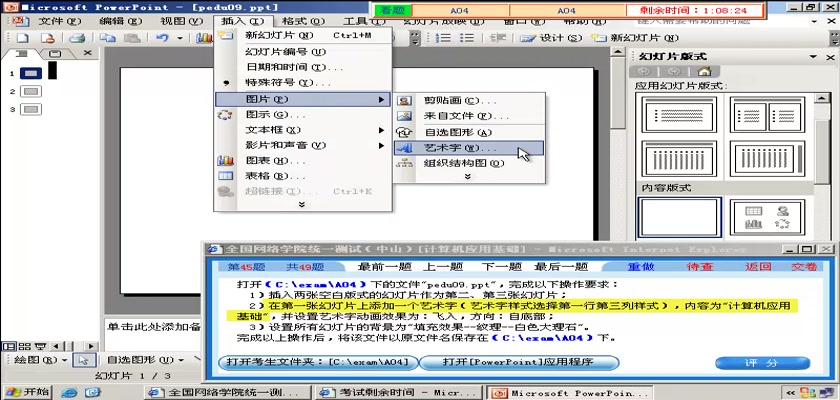Select the blank content layout thumbnail
Screen dimensions: 840x400
[680, 217]
